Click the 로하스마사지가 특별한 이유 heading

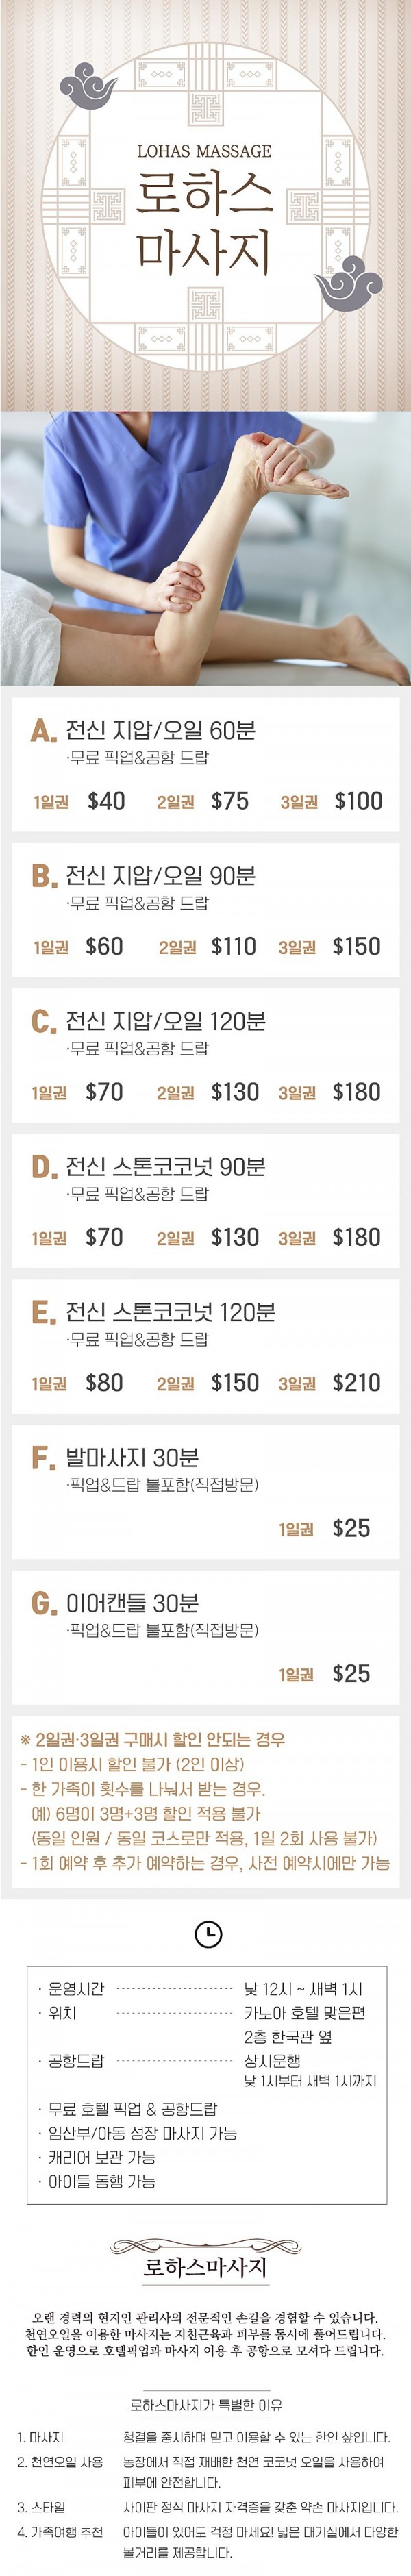click(x=206, y=2405)
